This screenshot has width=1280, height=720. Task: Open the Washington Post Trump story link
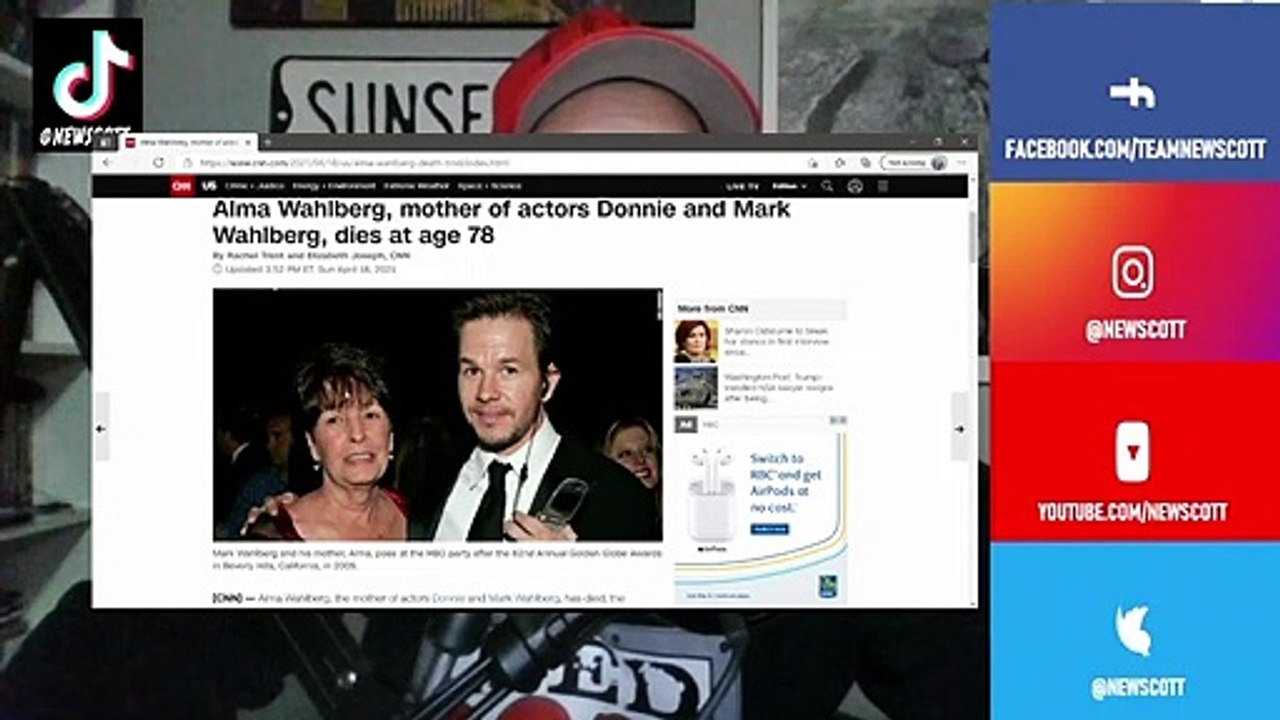click(778, 388)
